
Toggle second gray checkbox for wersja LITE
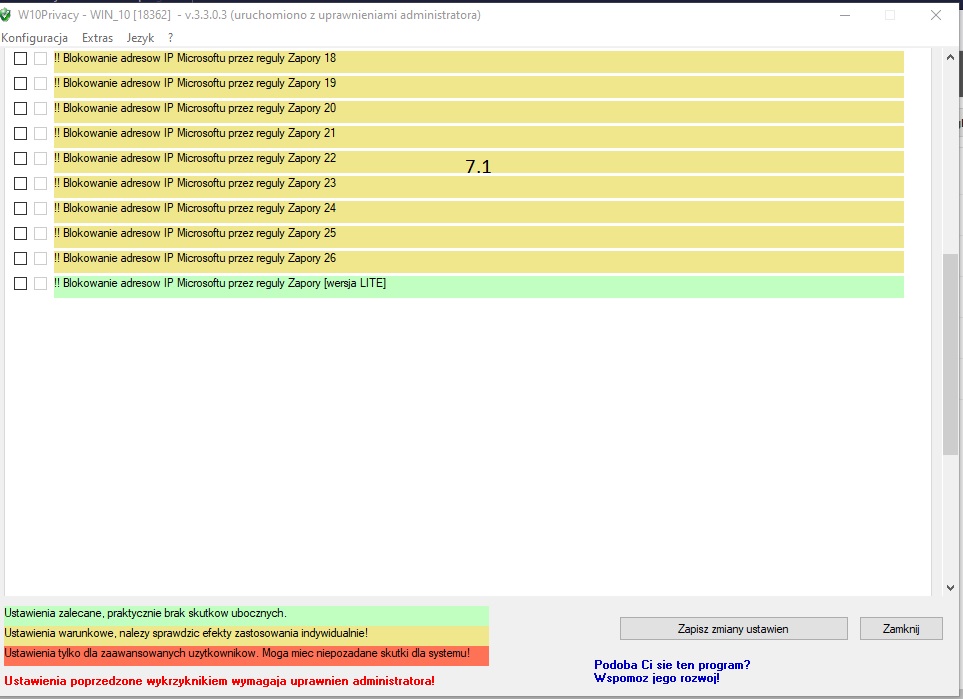[41, 284]
